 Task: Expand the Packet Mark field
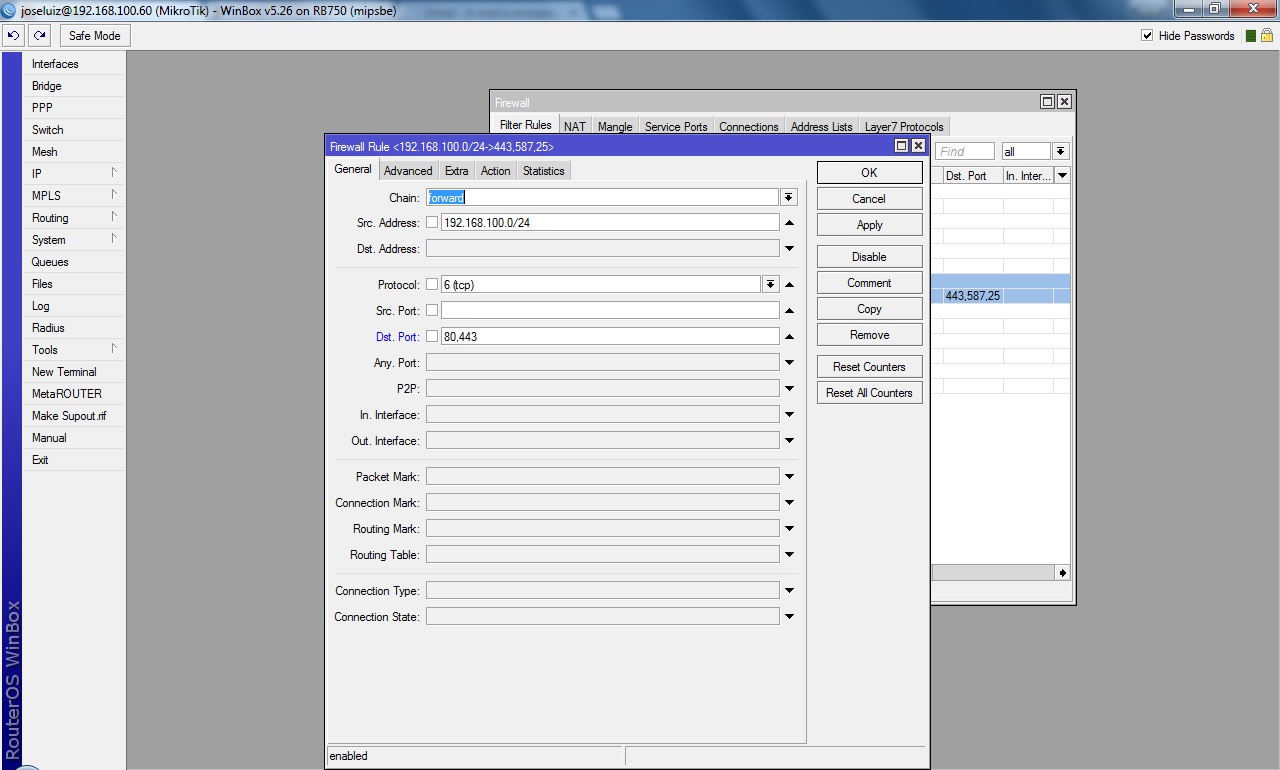(x=789, y=477)
